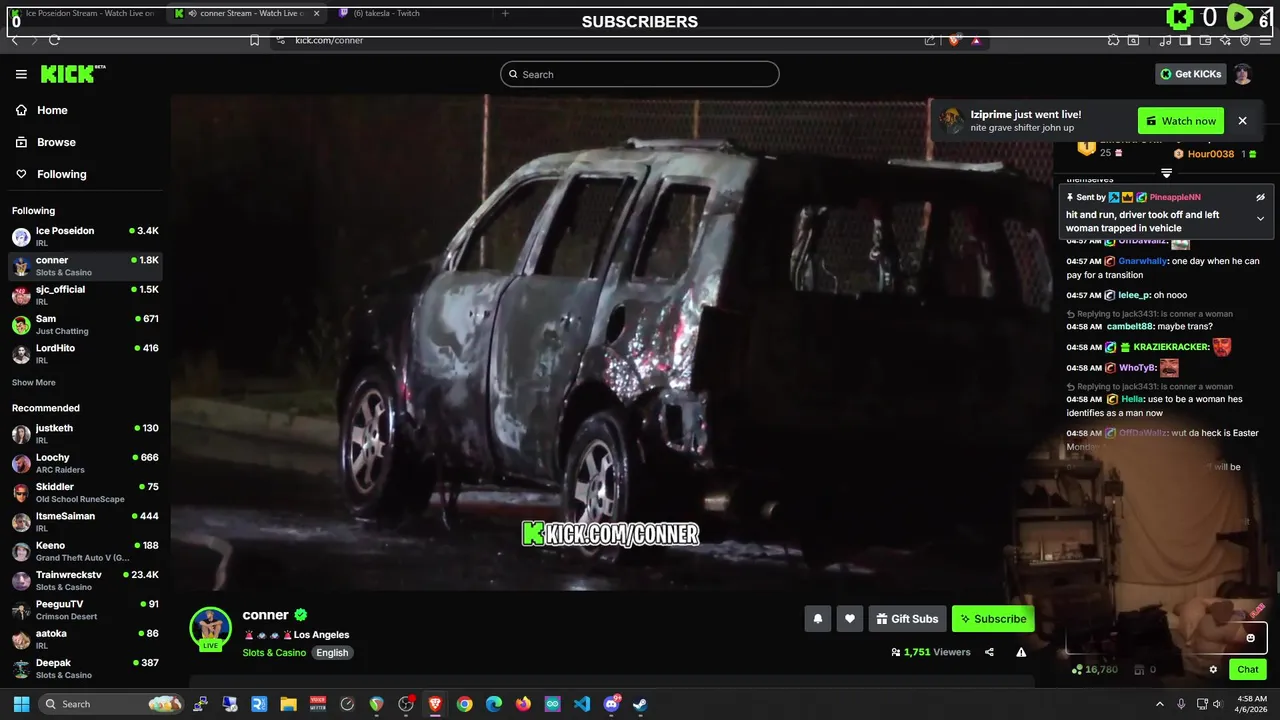Click Gift Subs button
The width and height of the screenshot is (1280, 720).
coord(907,619)
